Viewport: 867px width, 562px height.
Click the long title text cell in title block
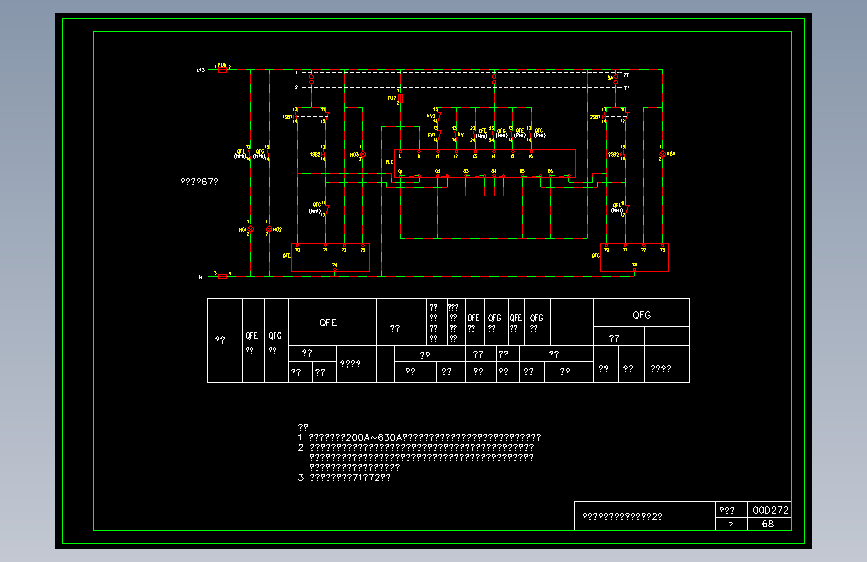pos(645,516)
